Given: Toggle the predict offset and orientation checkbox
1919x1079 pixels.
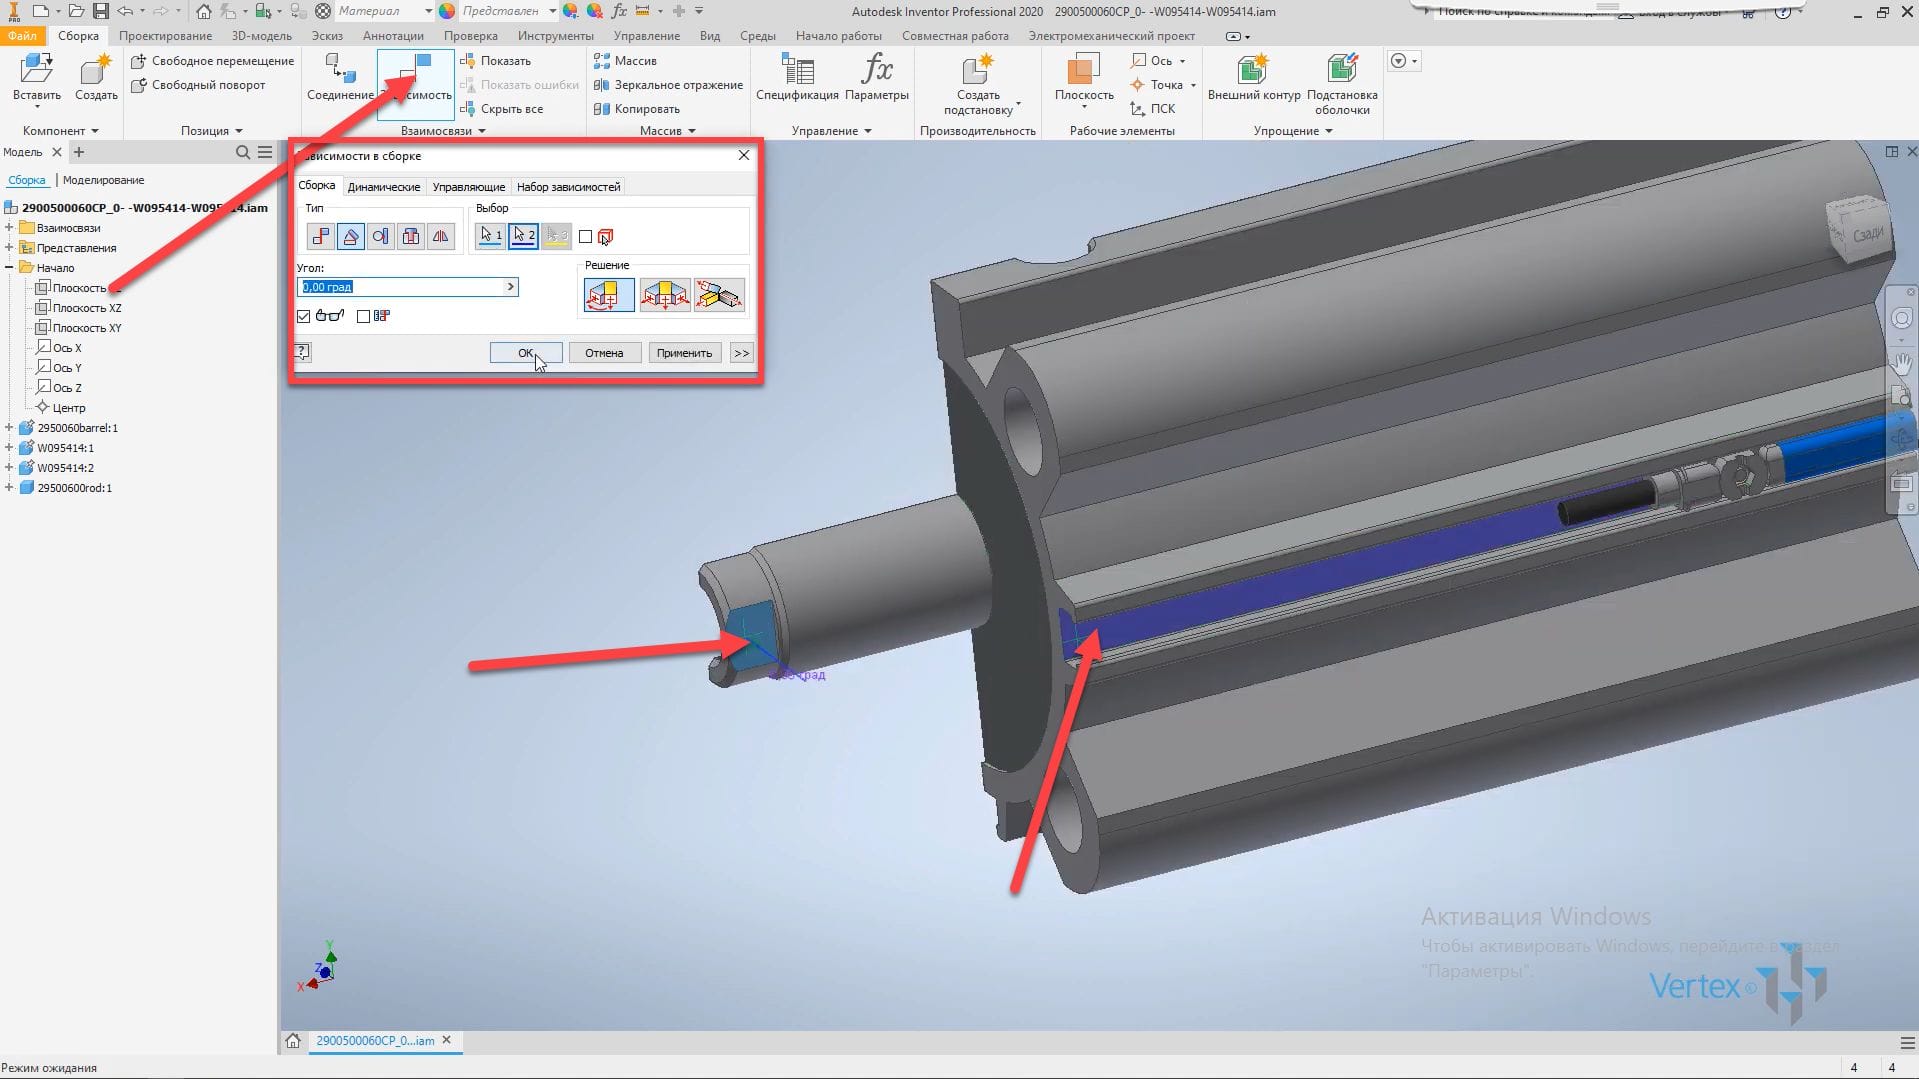Looking at the screenshot, I should [x=364, y=316].
